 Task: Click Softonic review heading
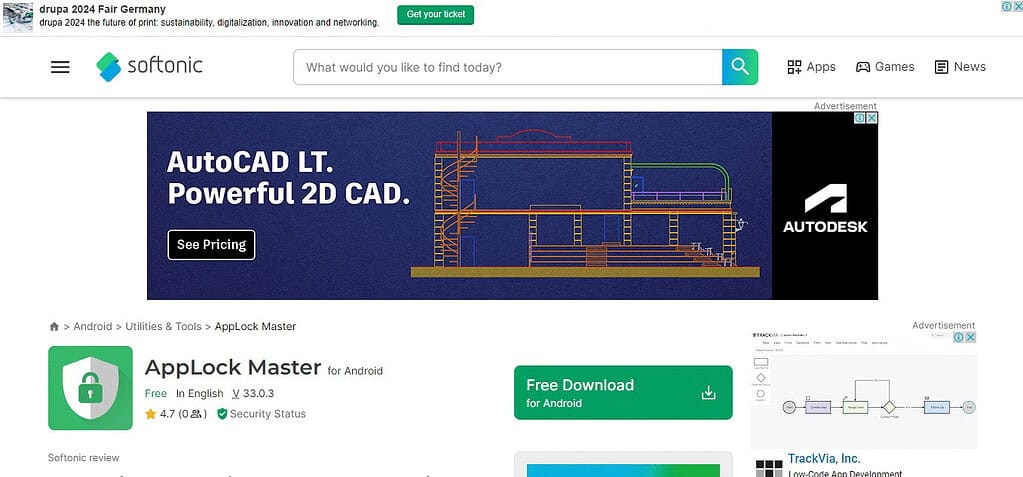[x=84, y=457]
